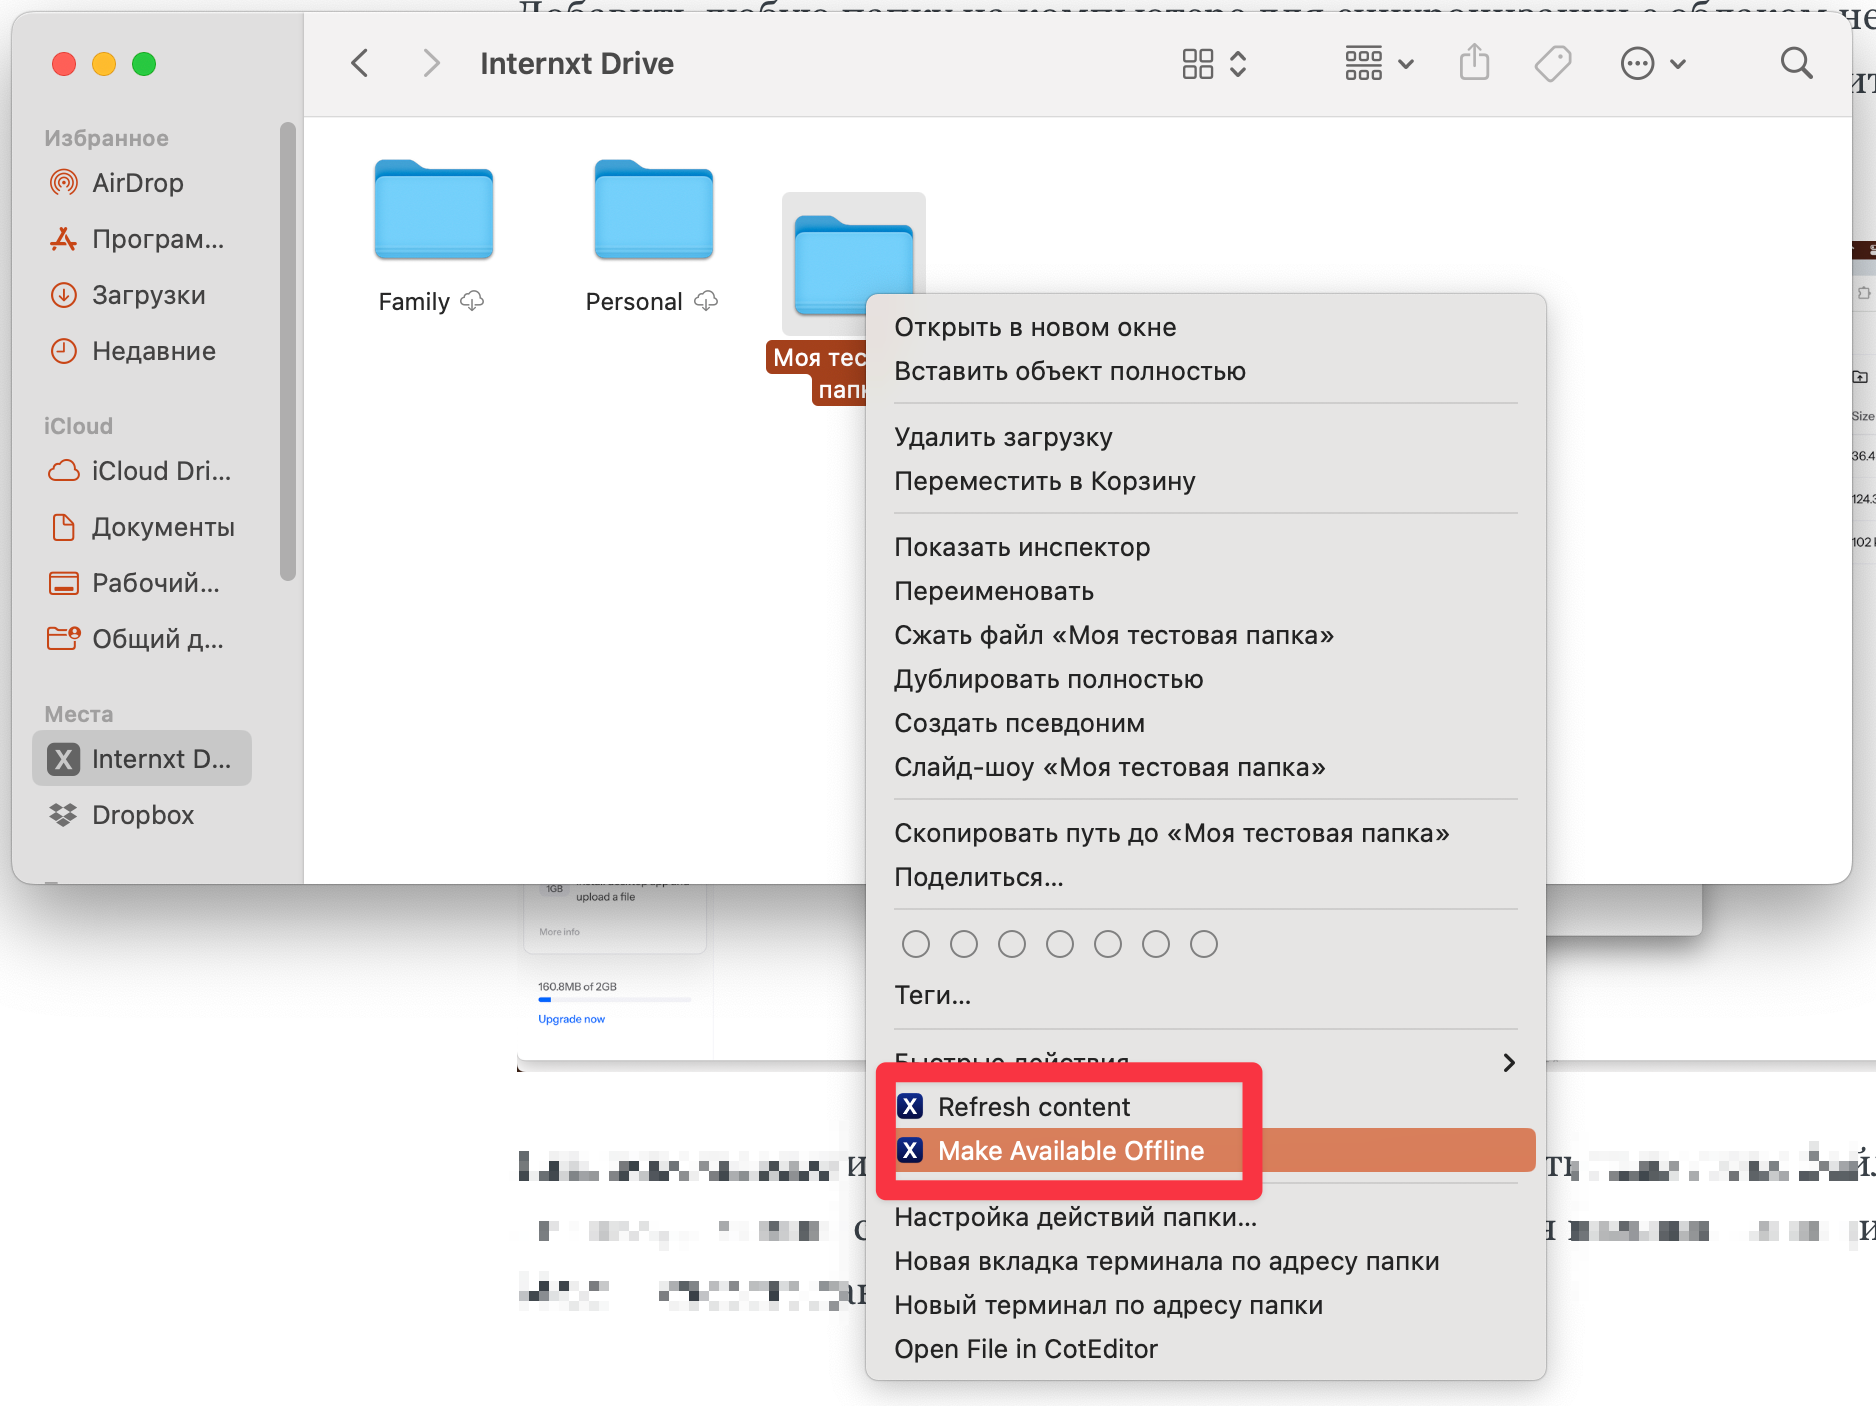Choose Дублировать полностью
The width and height of the screenshot is (1876, 1406).
pos(1205,679)
